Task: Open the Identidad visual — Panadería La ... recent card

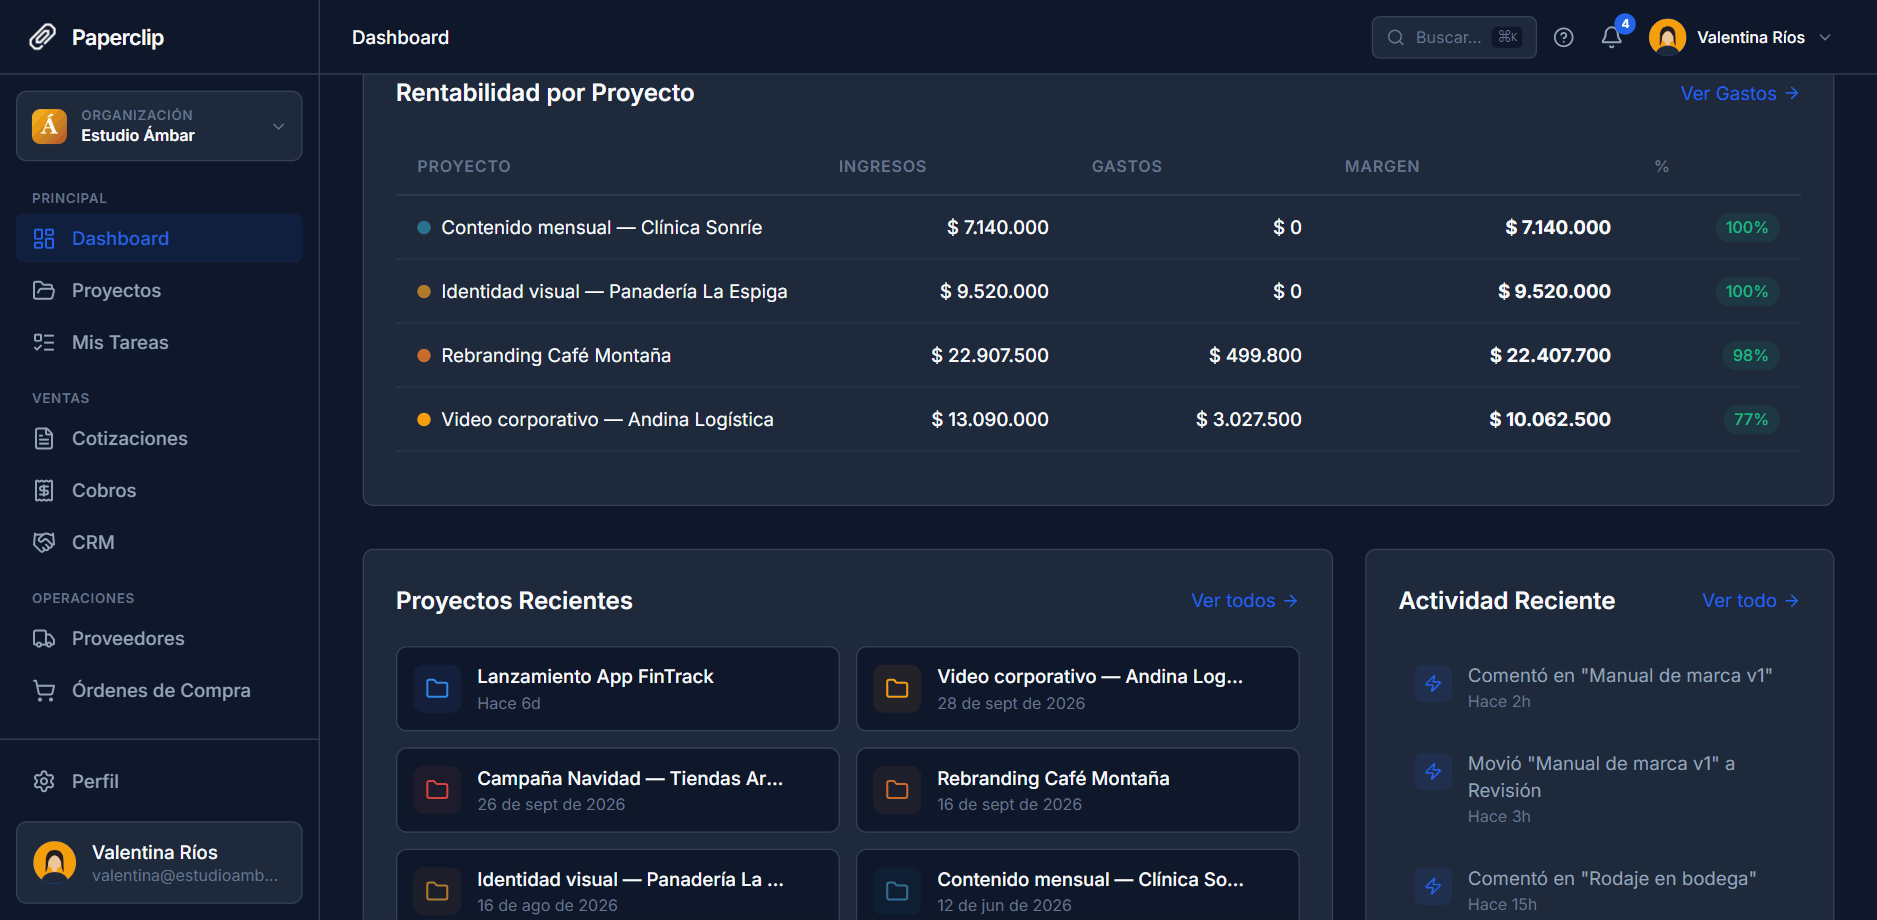Action: pyautogui.click(x=617, y=885)
